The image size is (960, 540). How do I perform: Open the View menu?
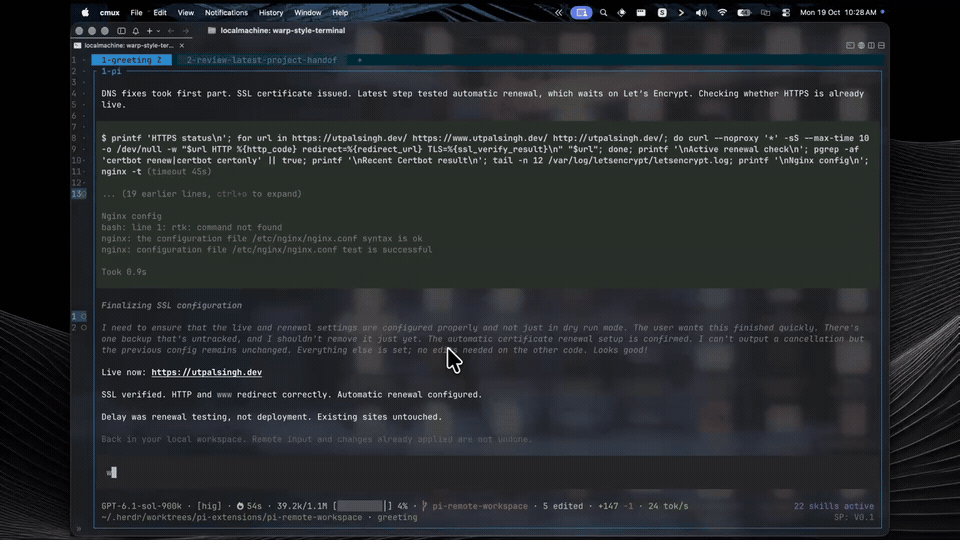(186, 12)
